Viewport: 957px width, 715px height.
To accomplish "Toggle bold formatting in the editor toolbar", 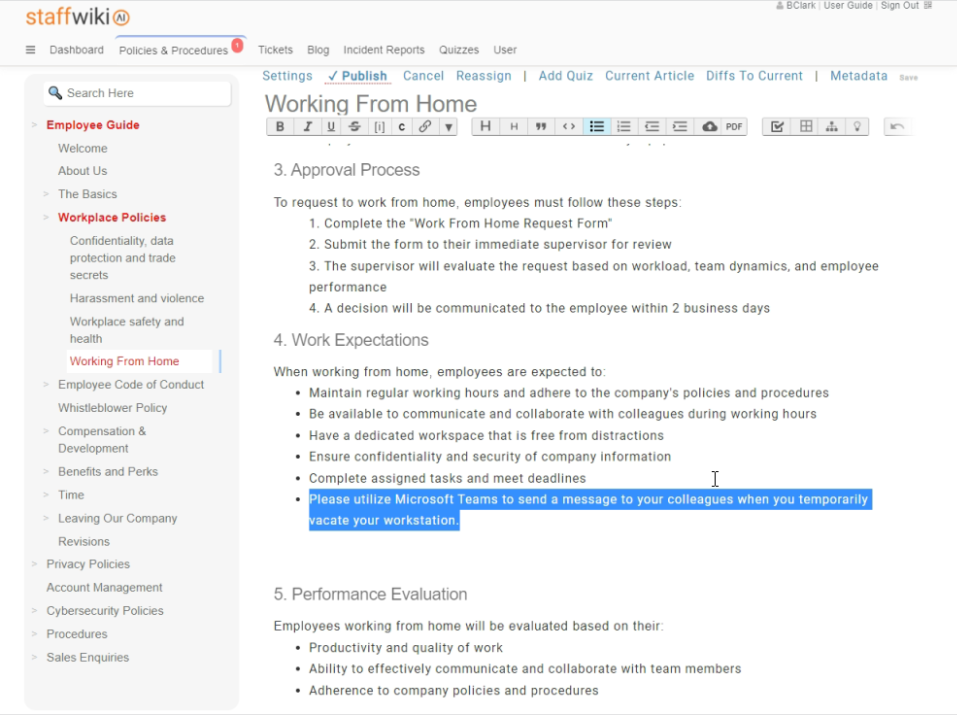I will [x=280, y=127].
